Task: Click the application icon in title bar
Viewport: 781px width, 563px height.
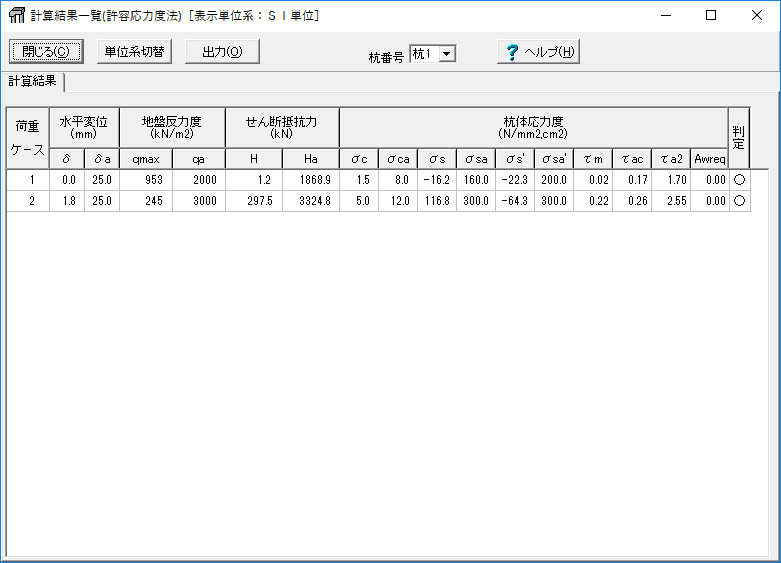Action: coord(16,15)
